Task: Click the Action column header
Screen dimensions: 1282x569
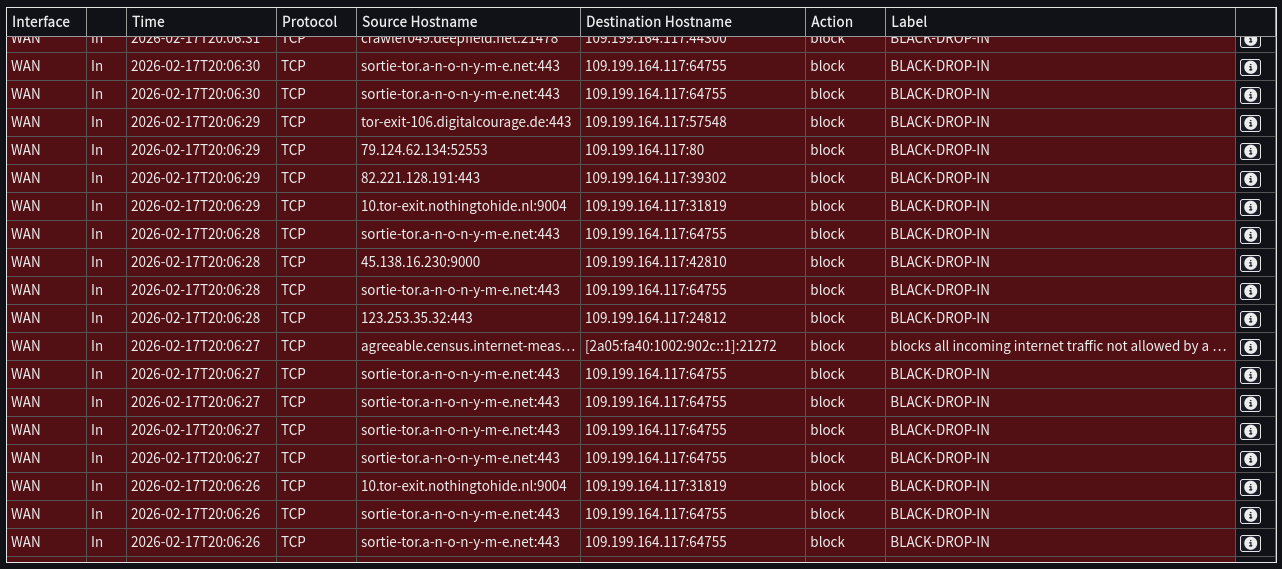Action: click(831, 21)
